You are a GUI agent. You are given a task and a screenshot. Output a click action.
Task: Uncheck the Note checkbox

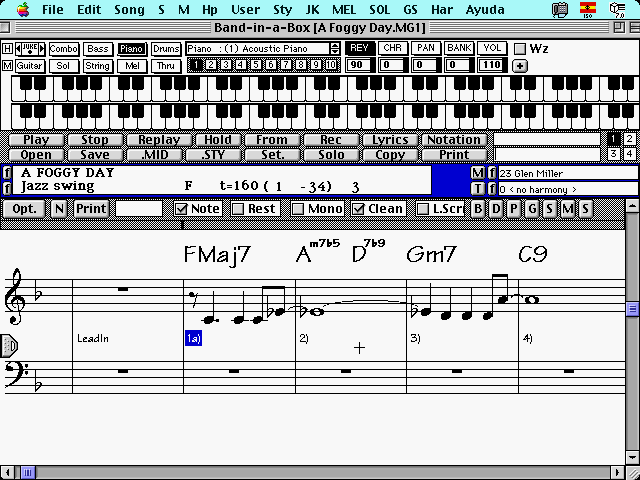(180, 209)
